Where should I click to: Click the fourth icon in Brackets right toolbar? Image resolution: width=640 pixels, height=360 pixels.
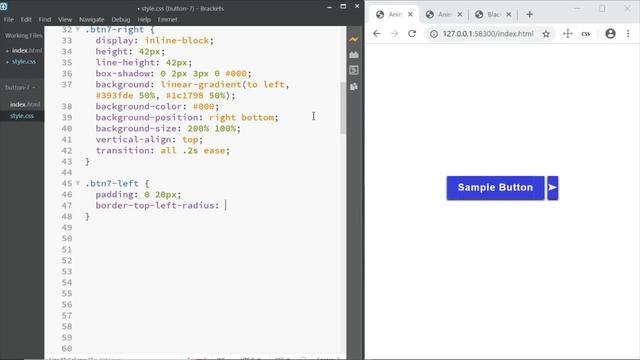tap(354, 86)
